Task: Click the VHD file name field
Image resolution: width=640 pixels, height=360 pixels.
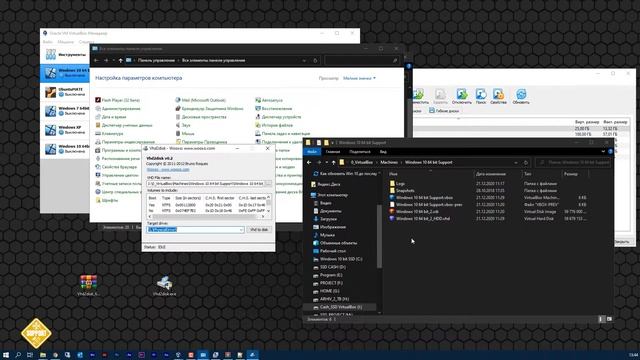Action: [205, 184]
